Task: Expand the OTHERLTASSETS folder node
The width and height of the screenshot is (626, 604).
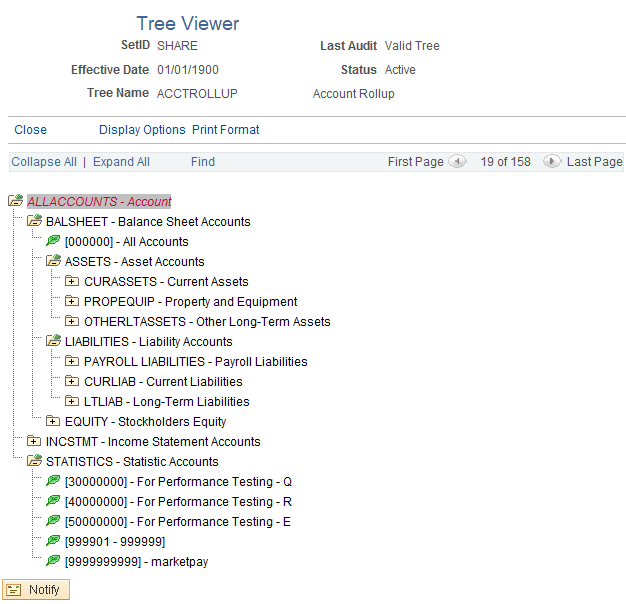Action: point(72,321)
